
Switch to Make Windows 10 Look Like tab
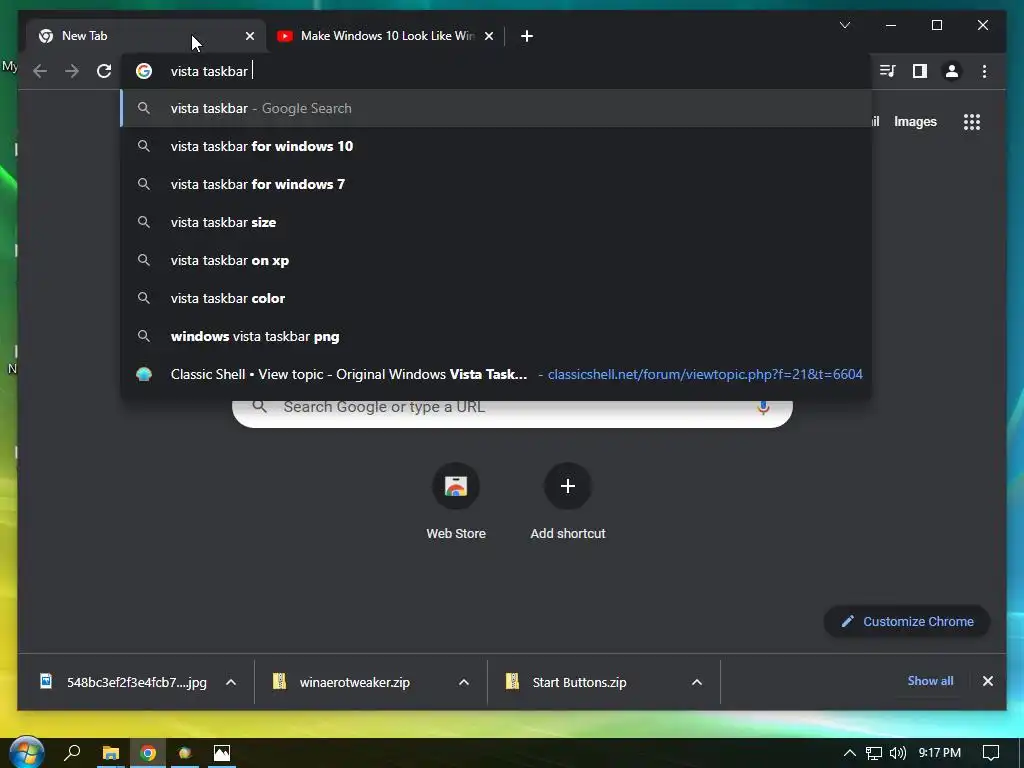[x=385, y=36]
